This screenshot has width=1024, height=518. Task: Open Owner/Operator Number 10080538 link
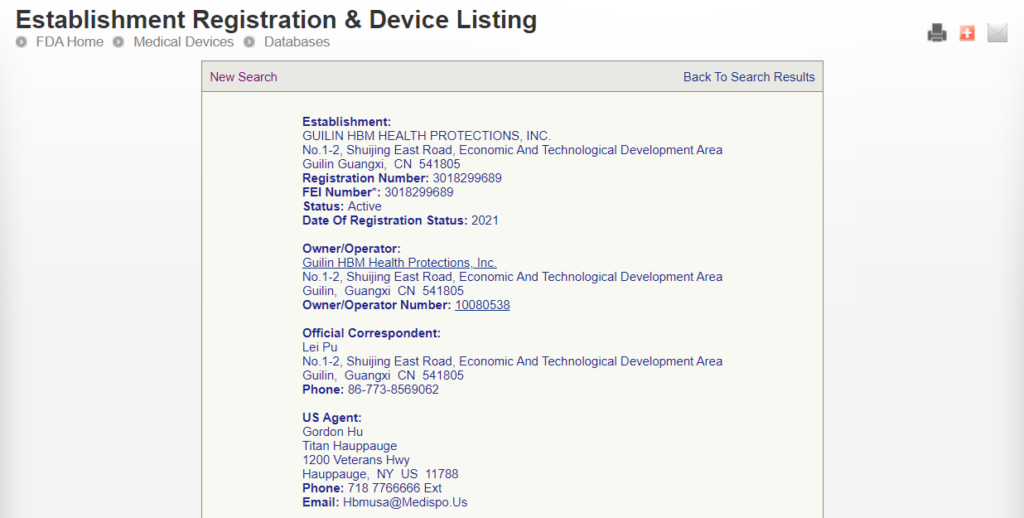(483, 305)
